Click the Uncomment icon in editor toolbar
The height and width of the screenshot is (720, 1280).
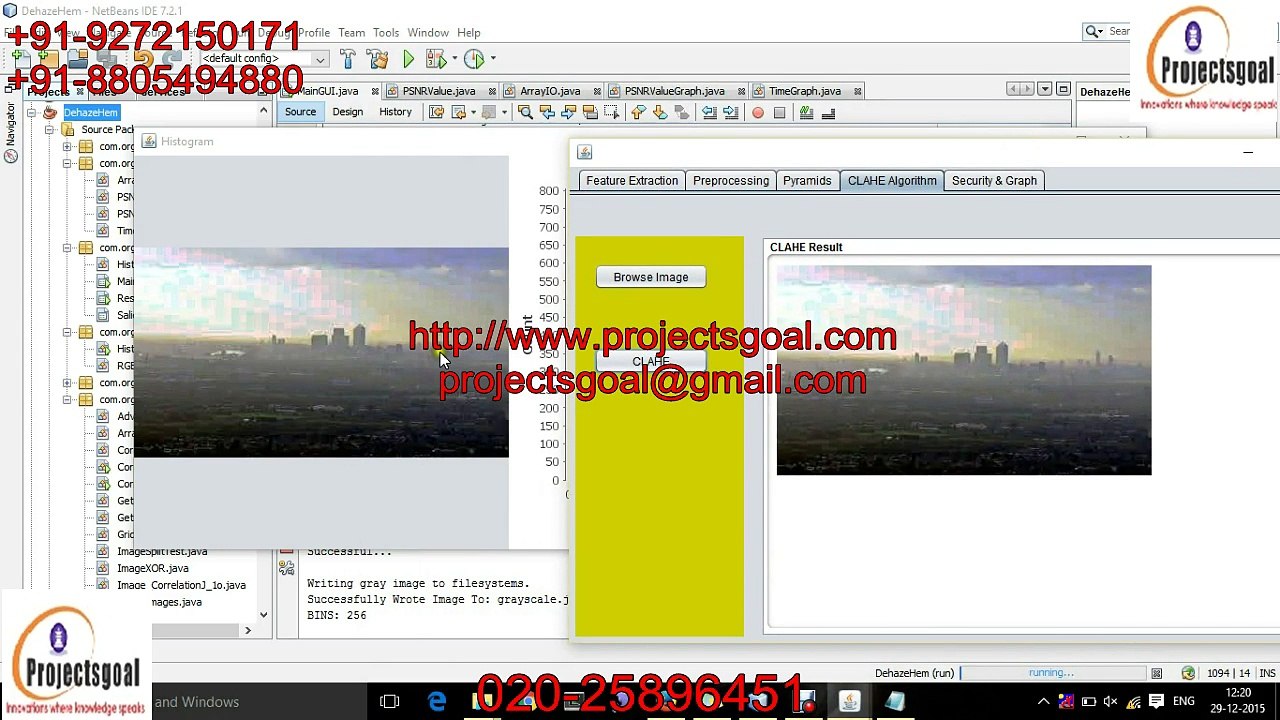click(828, 113)
